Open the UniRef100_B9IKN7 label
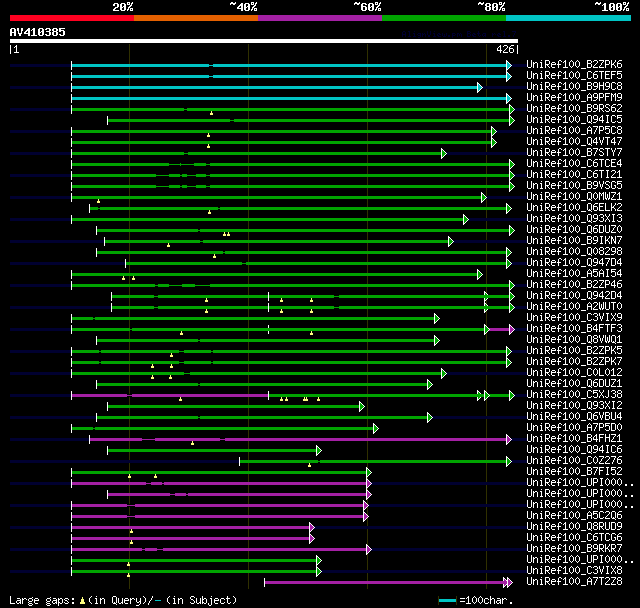Screen dimensions: 640x608 (574, 241)
